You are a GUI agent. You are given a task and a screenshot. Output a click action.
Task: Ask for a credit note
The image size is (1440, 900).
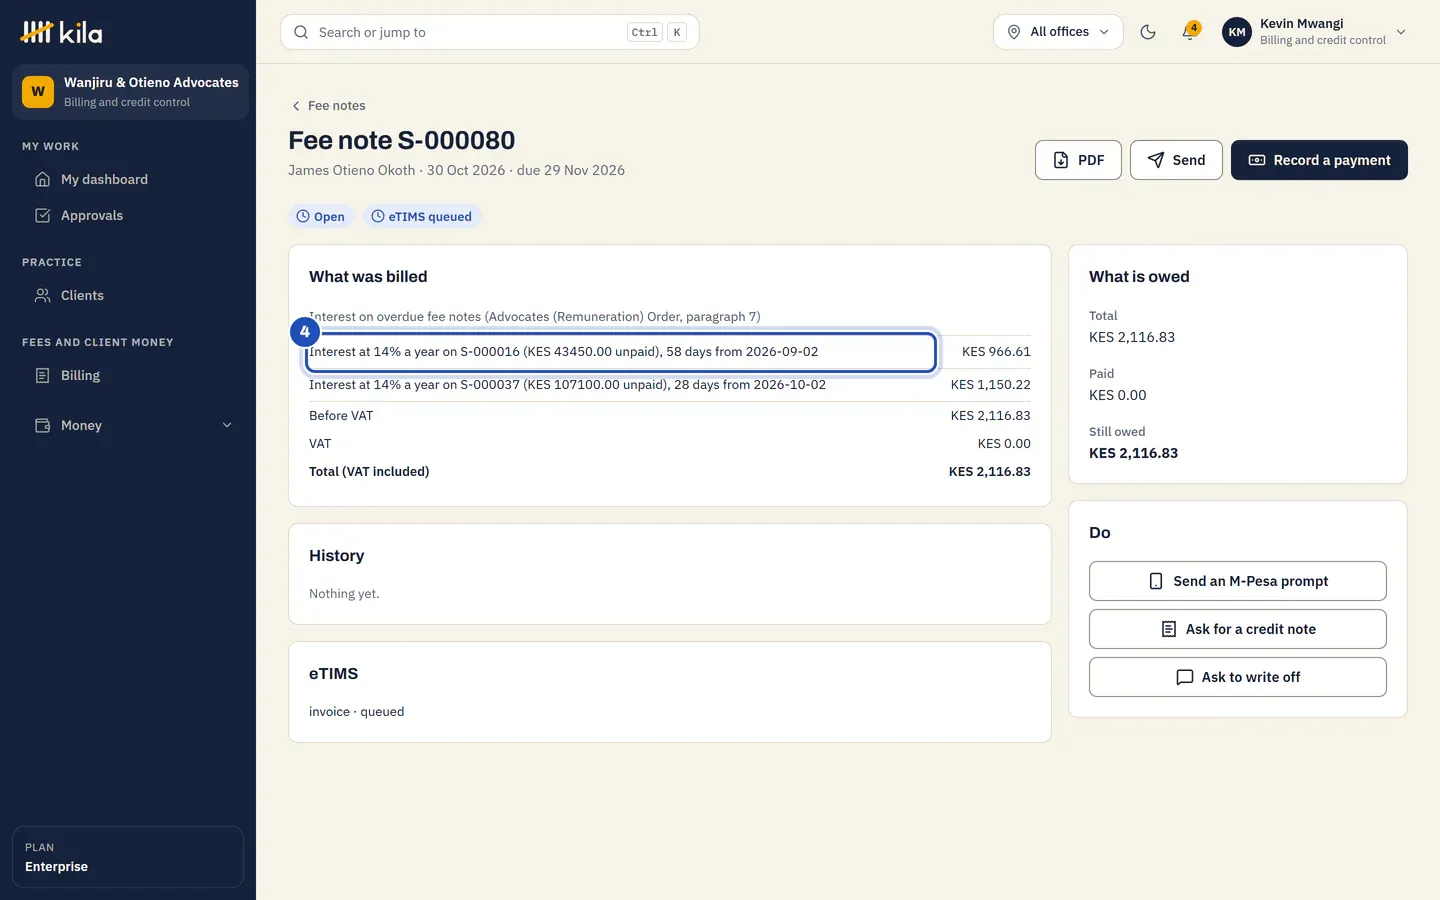(x=1238, y=629)
